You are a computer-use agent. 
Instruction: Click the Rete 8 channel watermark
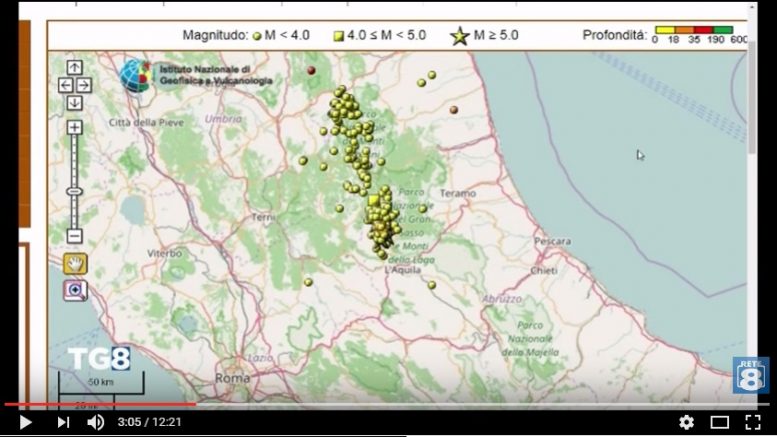coord(750,375)
